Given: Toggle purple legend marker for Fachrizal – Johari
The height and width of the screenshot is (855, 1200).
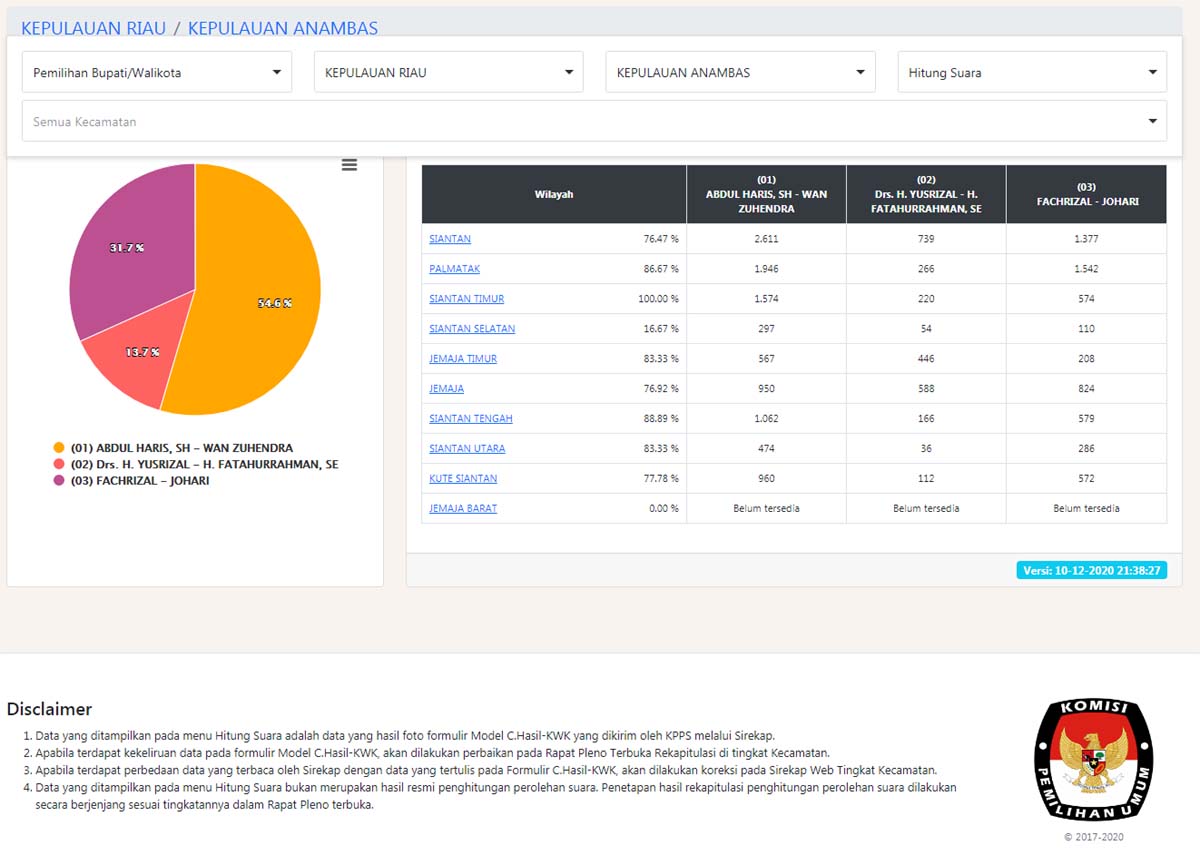Looking at the screenshot, I should [x=59, y=481].
